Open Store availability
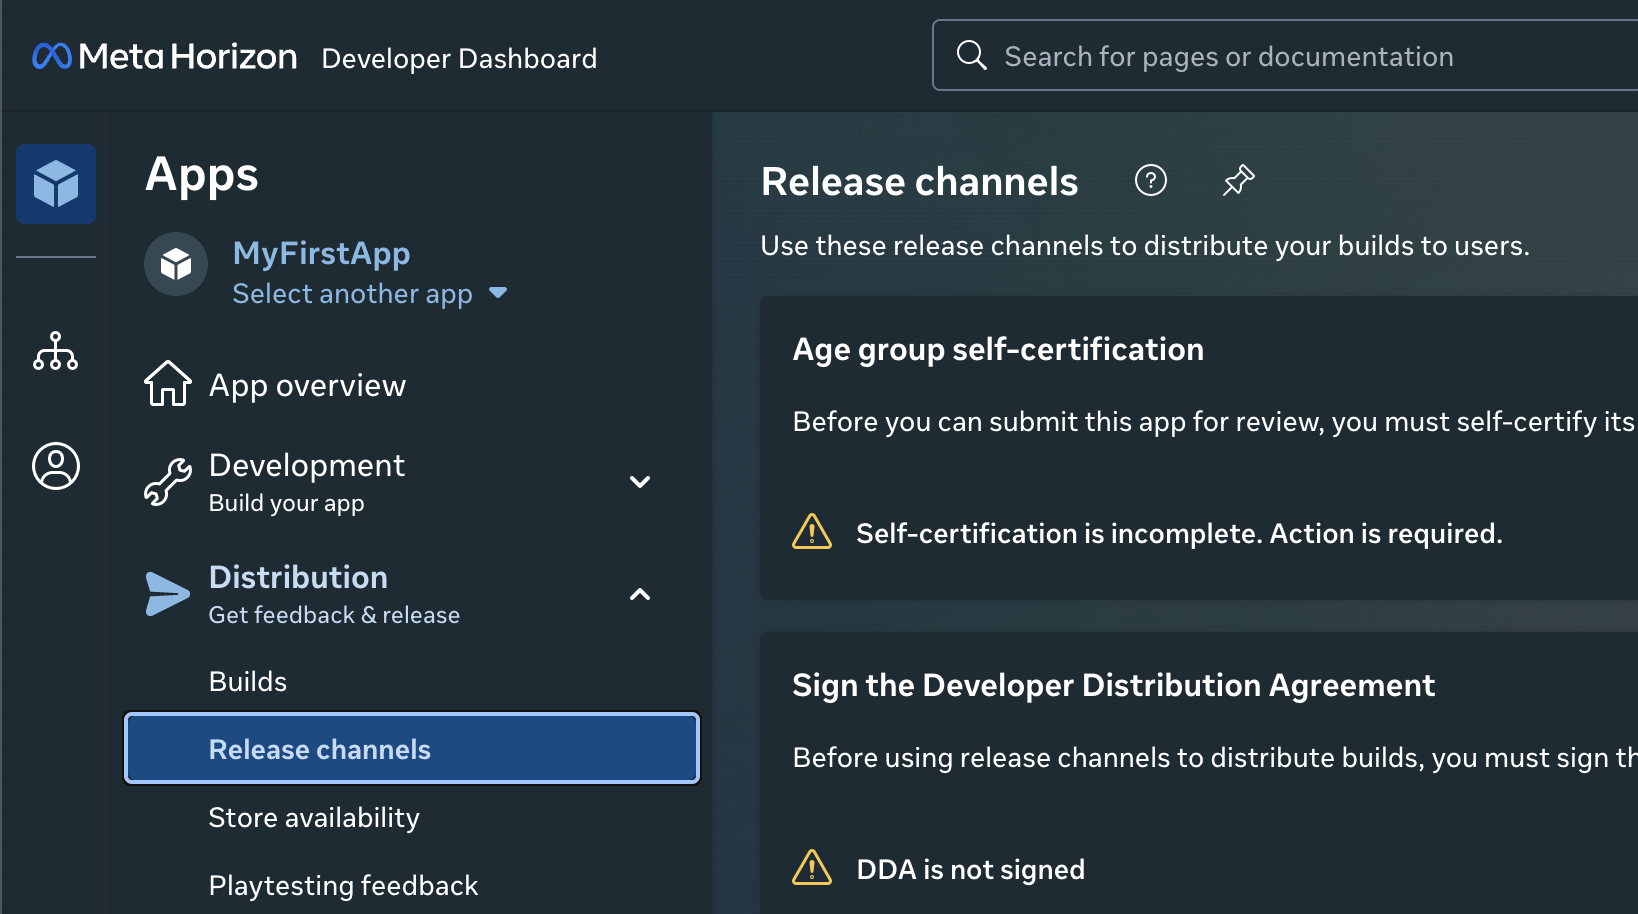 pyautogui.click(x=314, y=817)
